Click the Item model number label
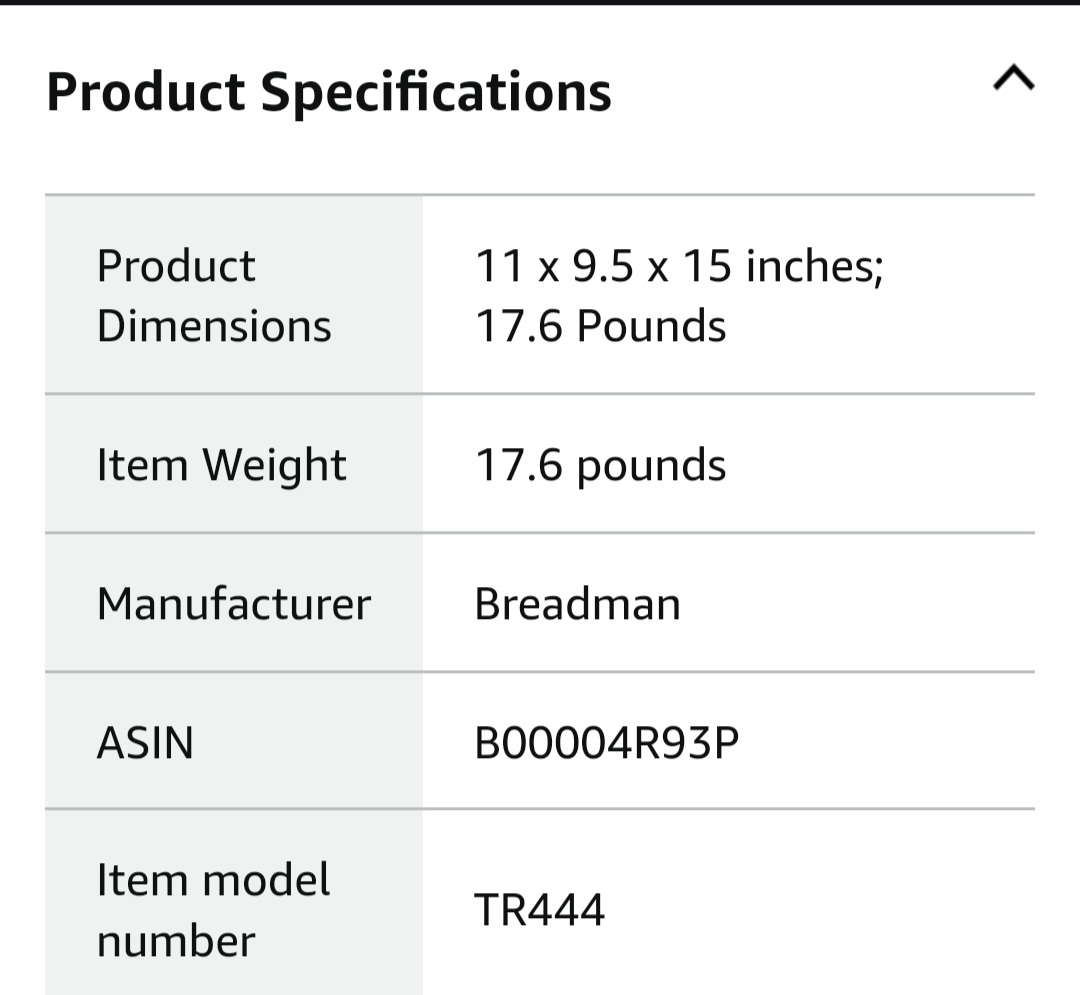1080x995 pixels. click(213, 908)
